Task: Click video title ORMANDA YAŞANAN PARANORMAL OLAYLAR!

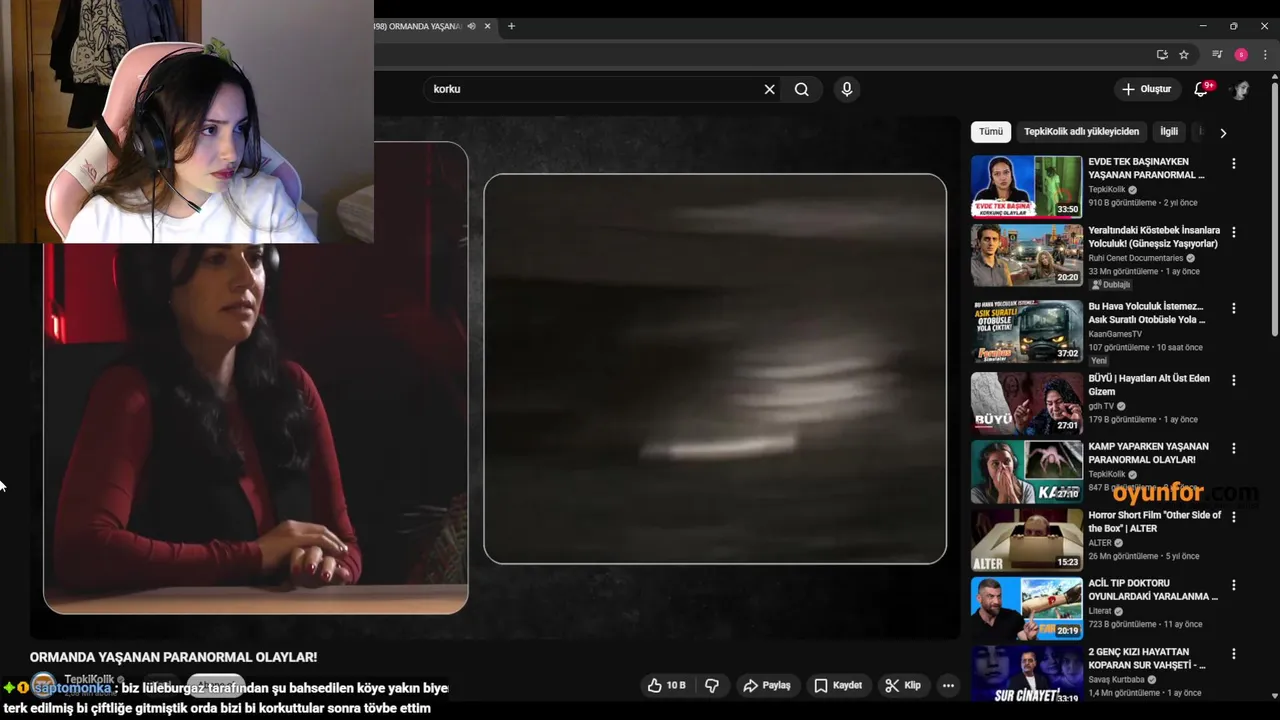Action: 173,657
